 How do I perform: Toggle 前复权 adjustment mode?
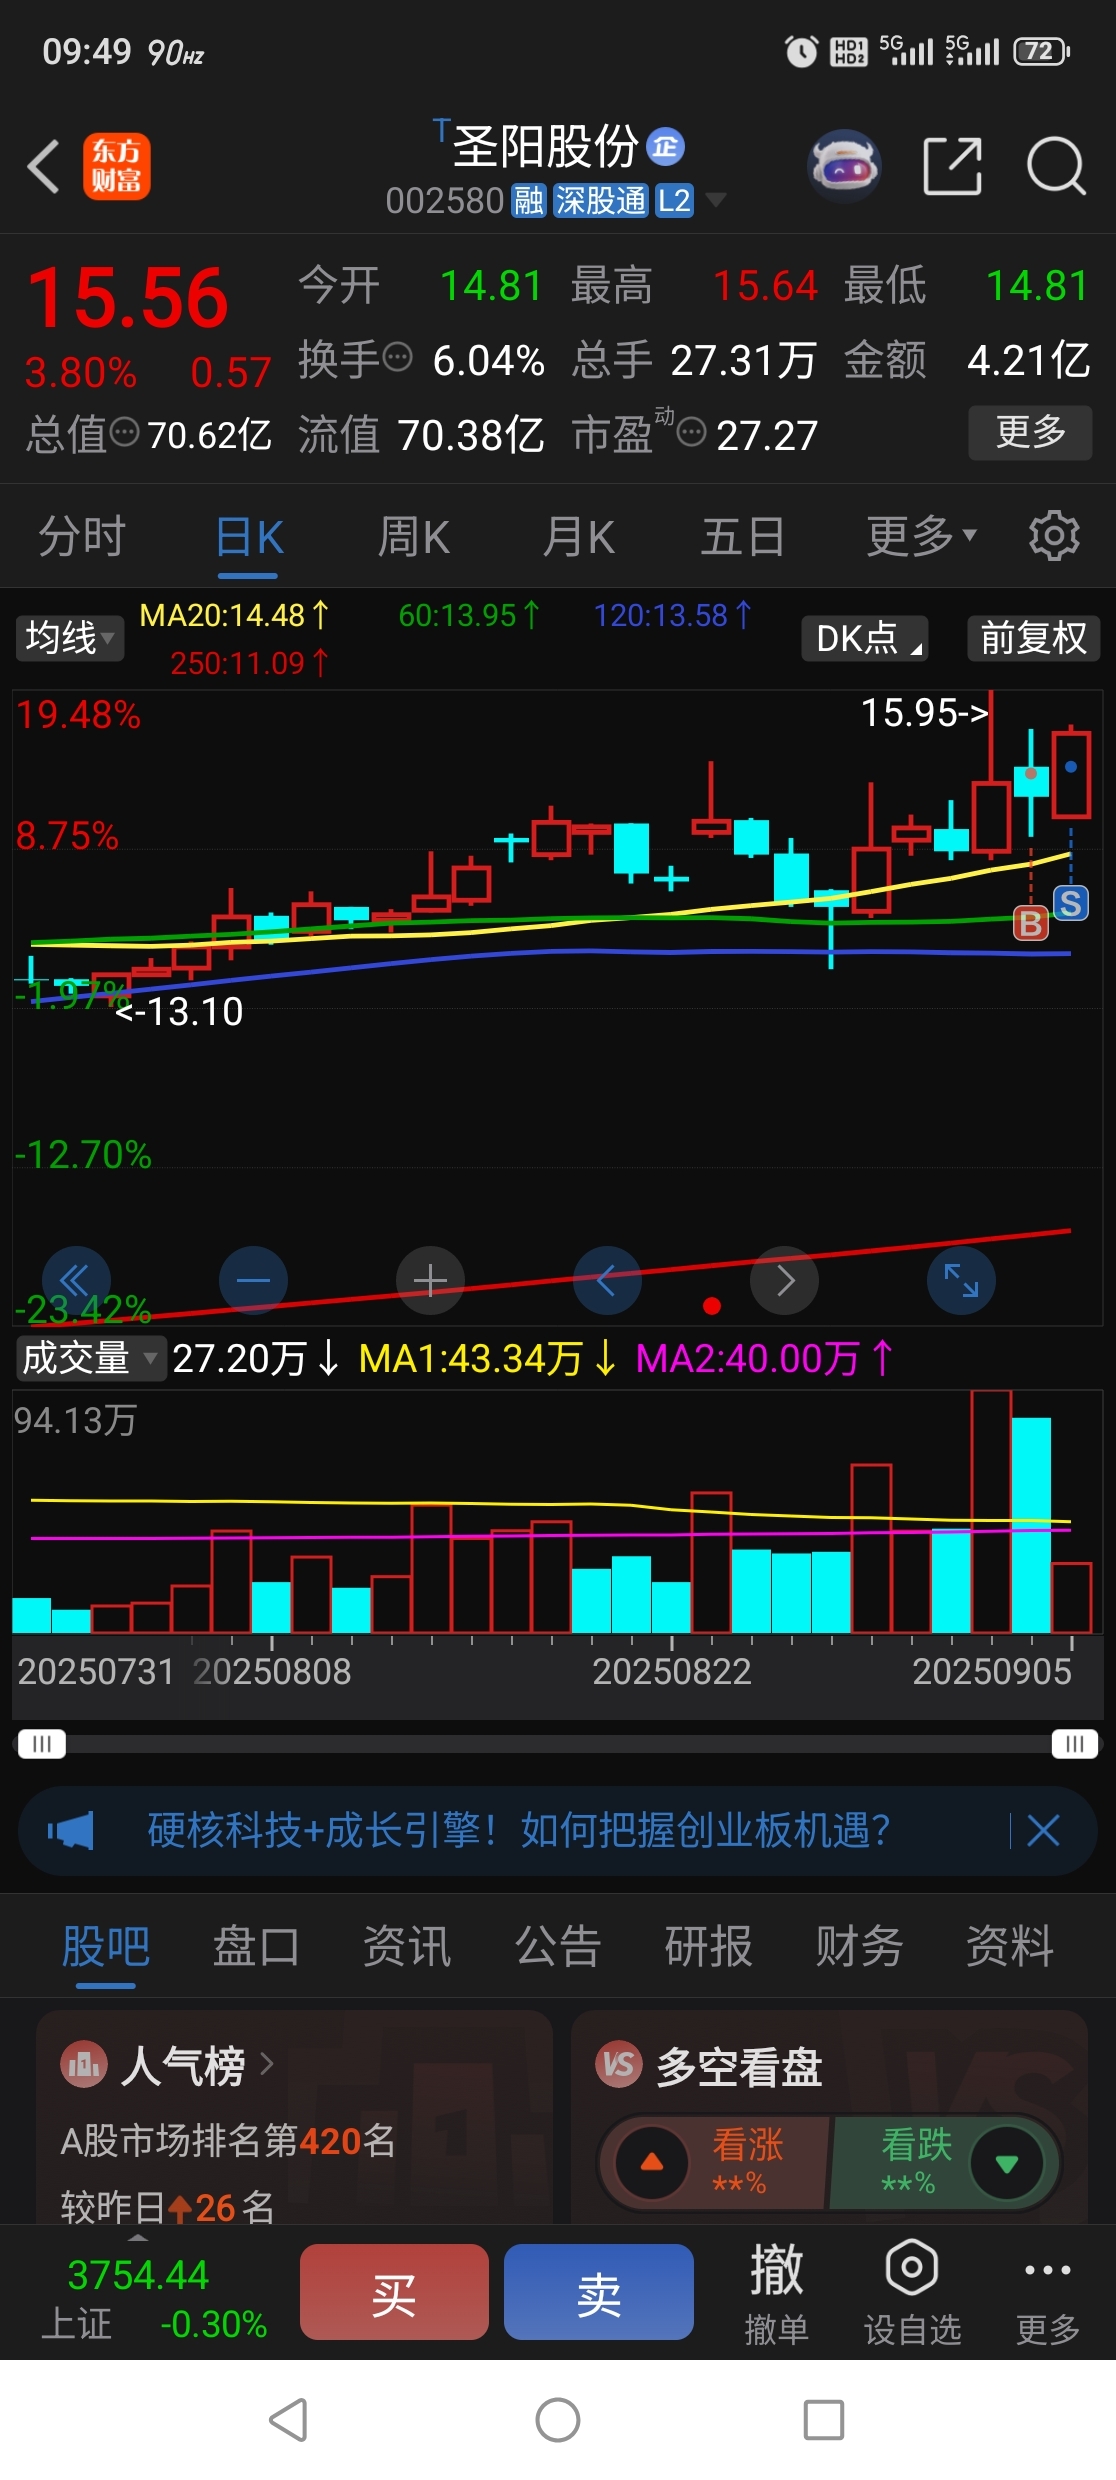tap(1033, 638)
